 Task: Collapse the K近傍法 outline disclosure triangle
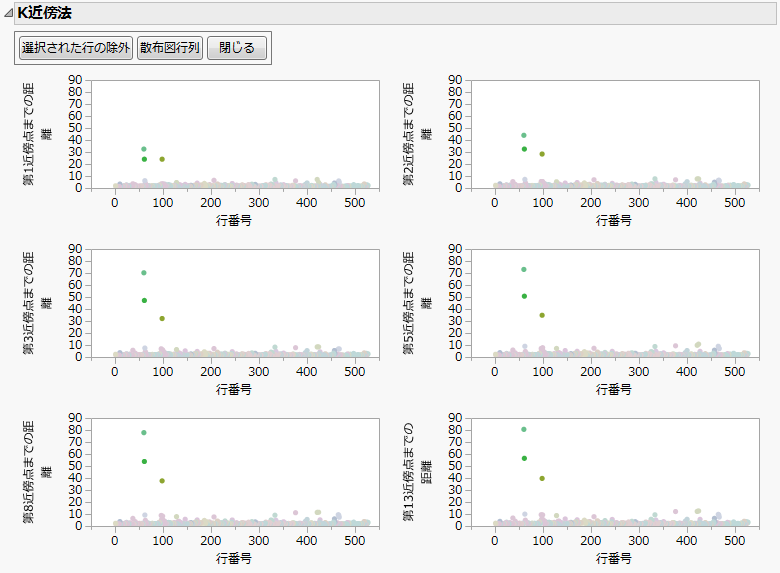tap(8, 13)
